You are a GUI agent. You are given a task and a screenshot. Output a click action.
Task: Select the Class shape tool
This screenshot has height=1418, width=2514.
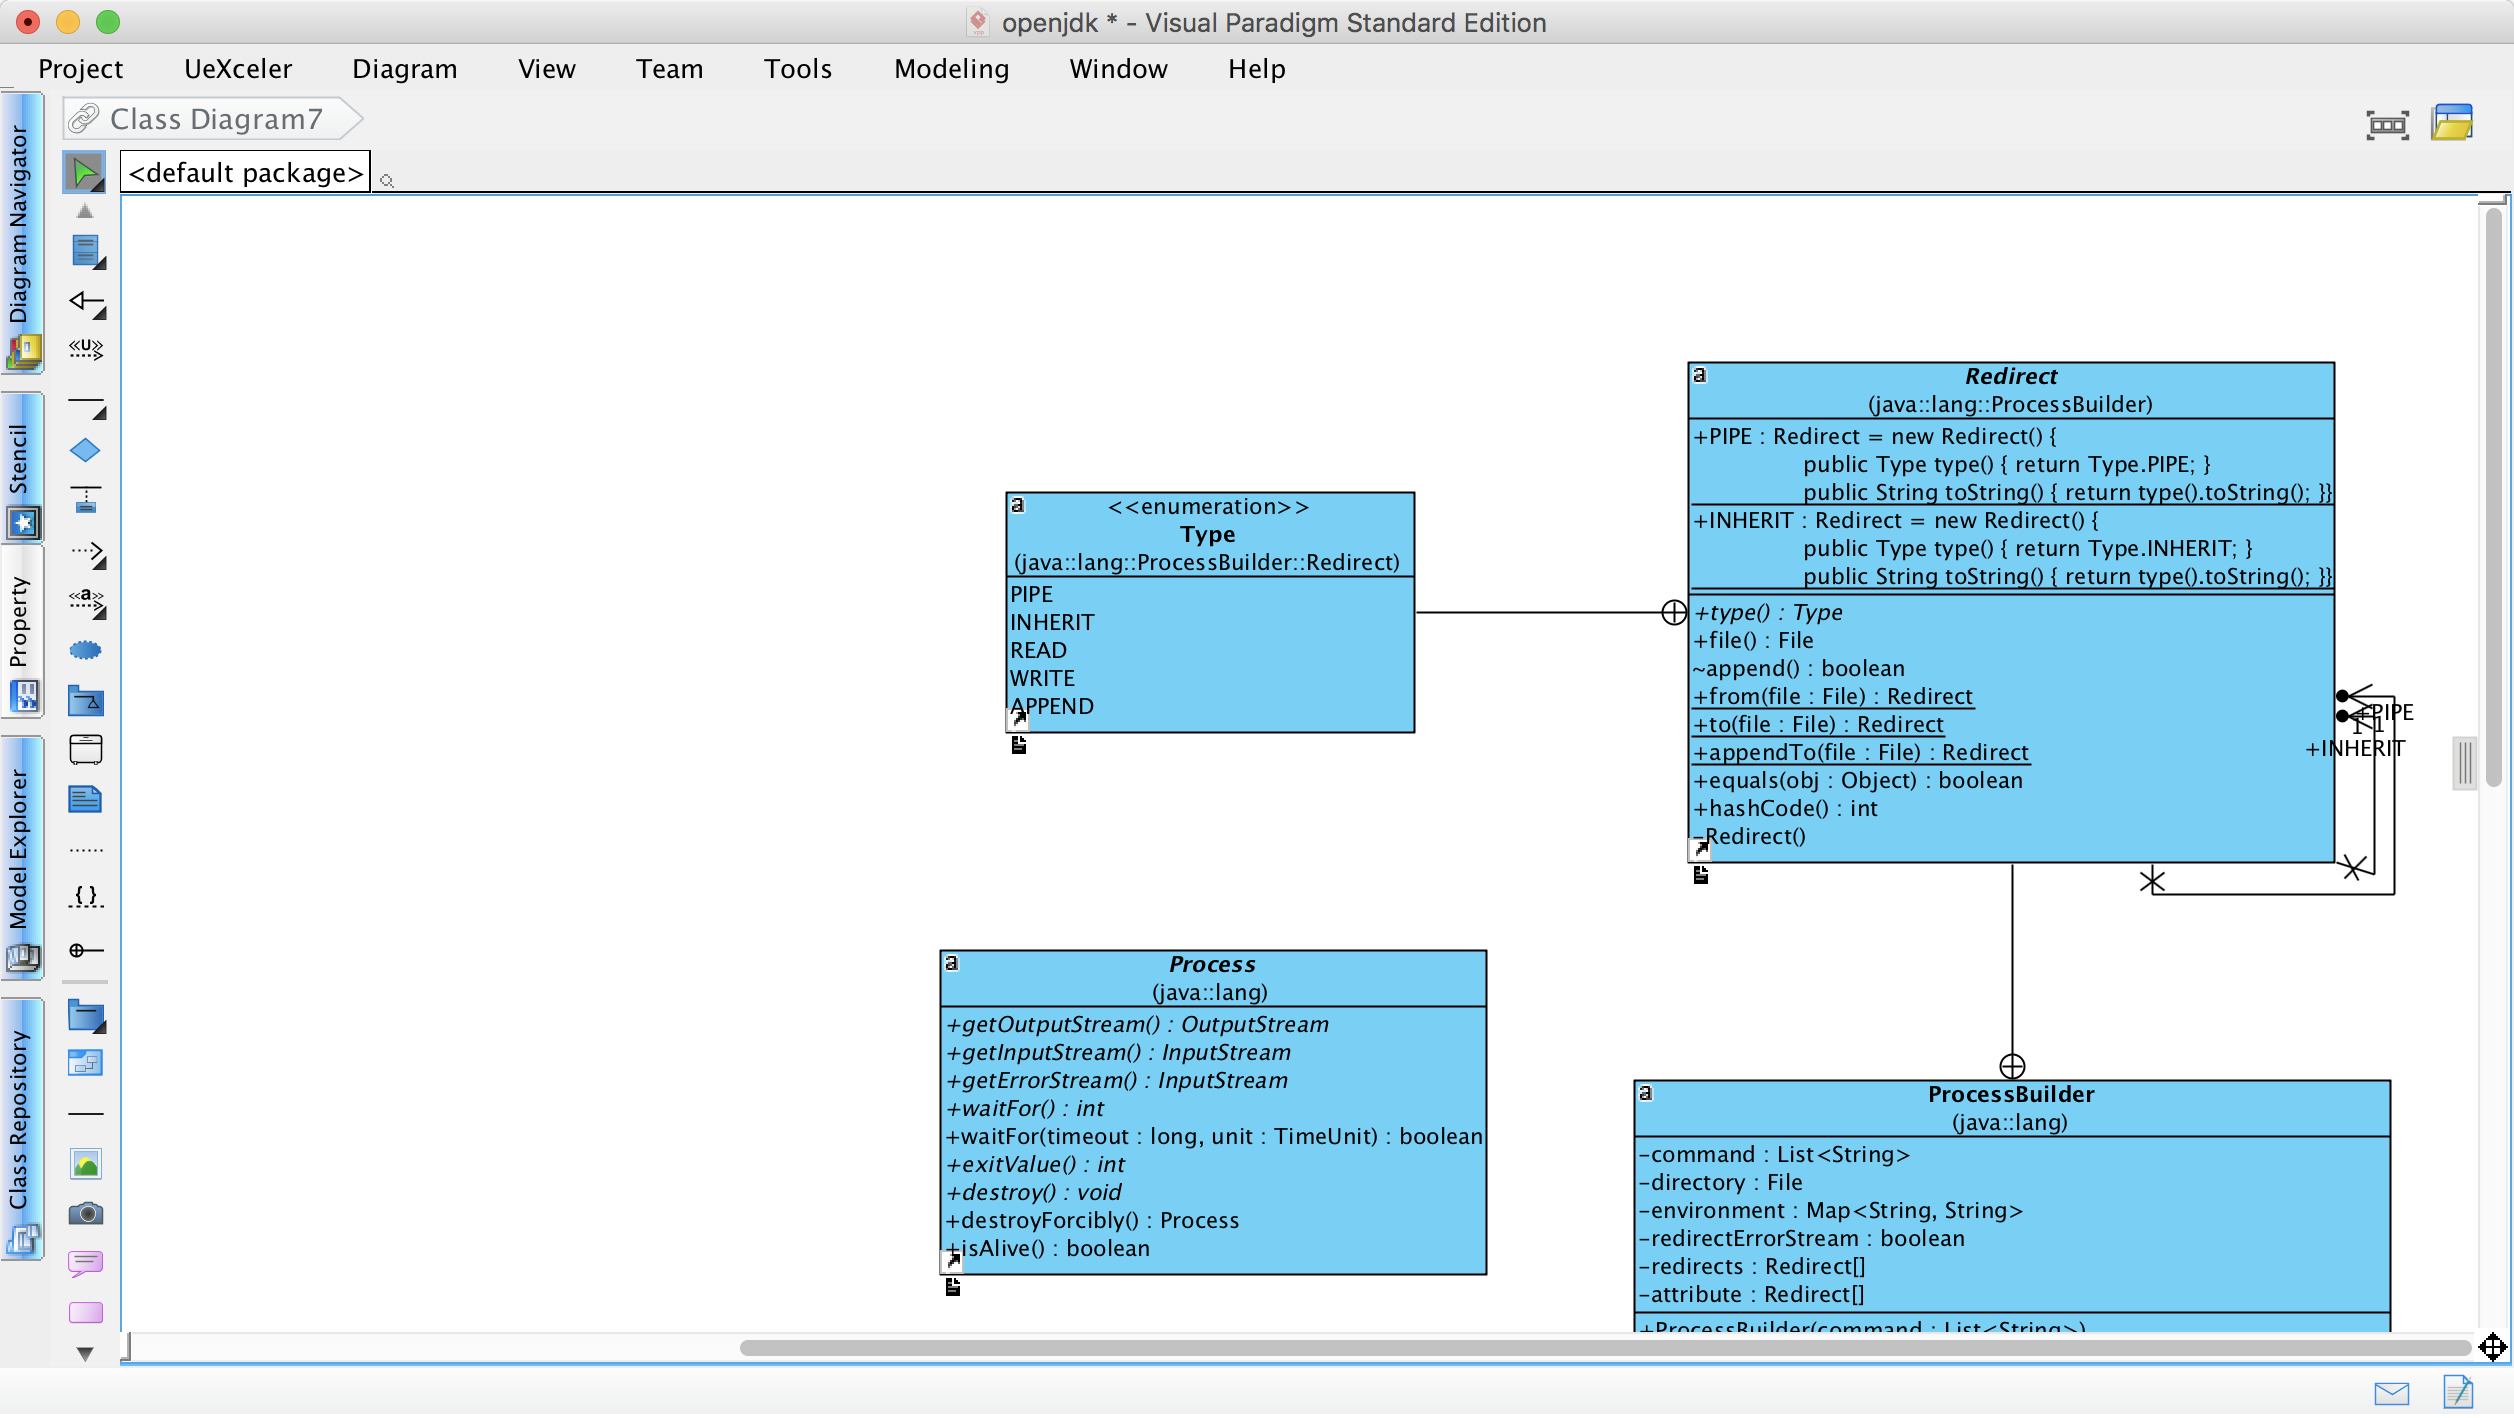[x=86, y=251]
